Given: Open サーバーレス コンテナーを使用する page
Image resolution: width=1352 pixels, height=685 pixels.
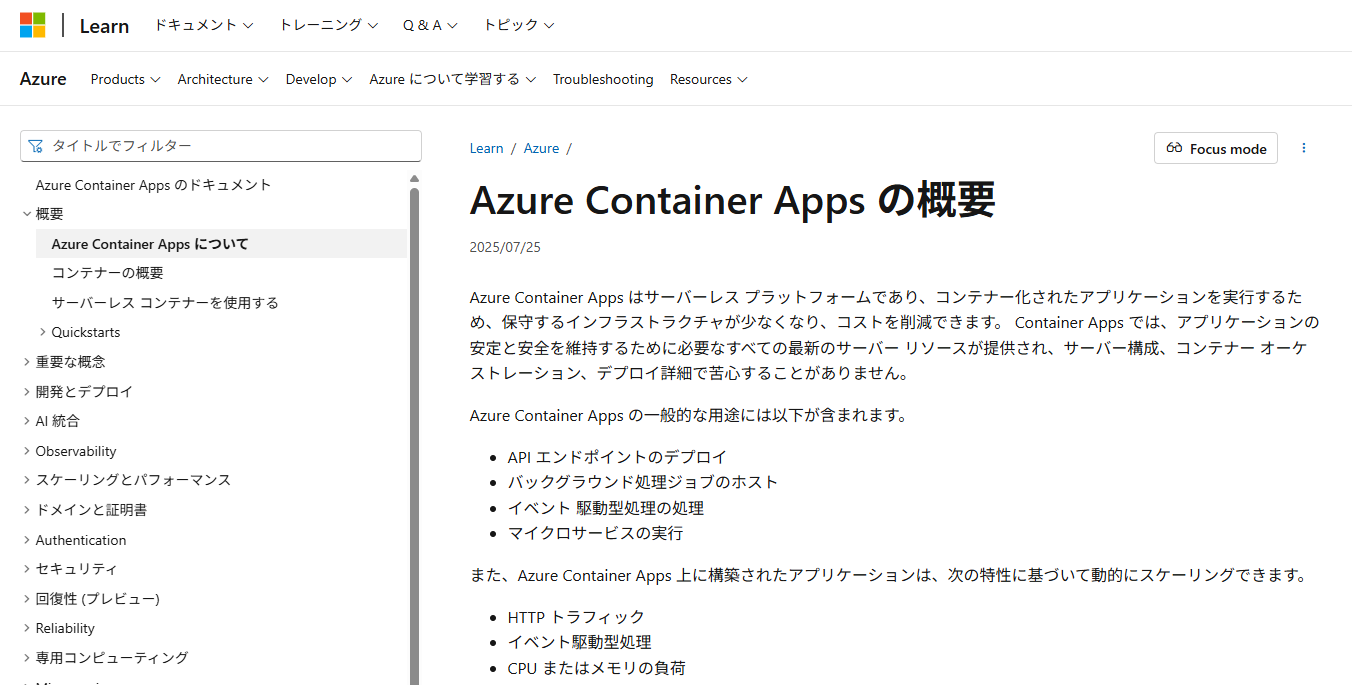Looking at the screenshot, I should pyautogui.click(x=165, y=302).
